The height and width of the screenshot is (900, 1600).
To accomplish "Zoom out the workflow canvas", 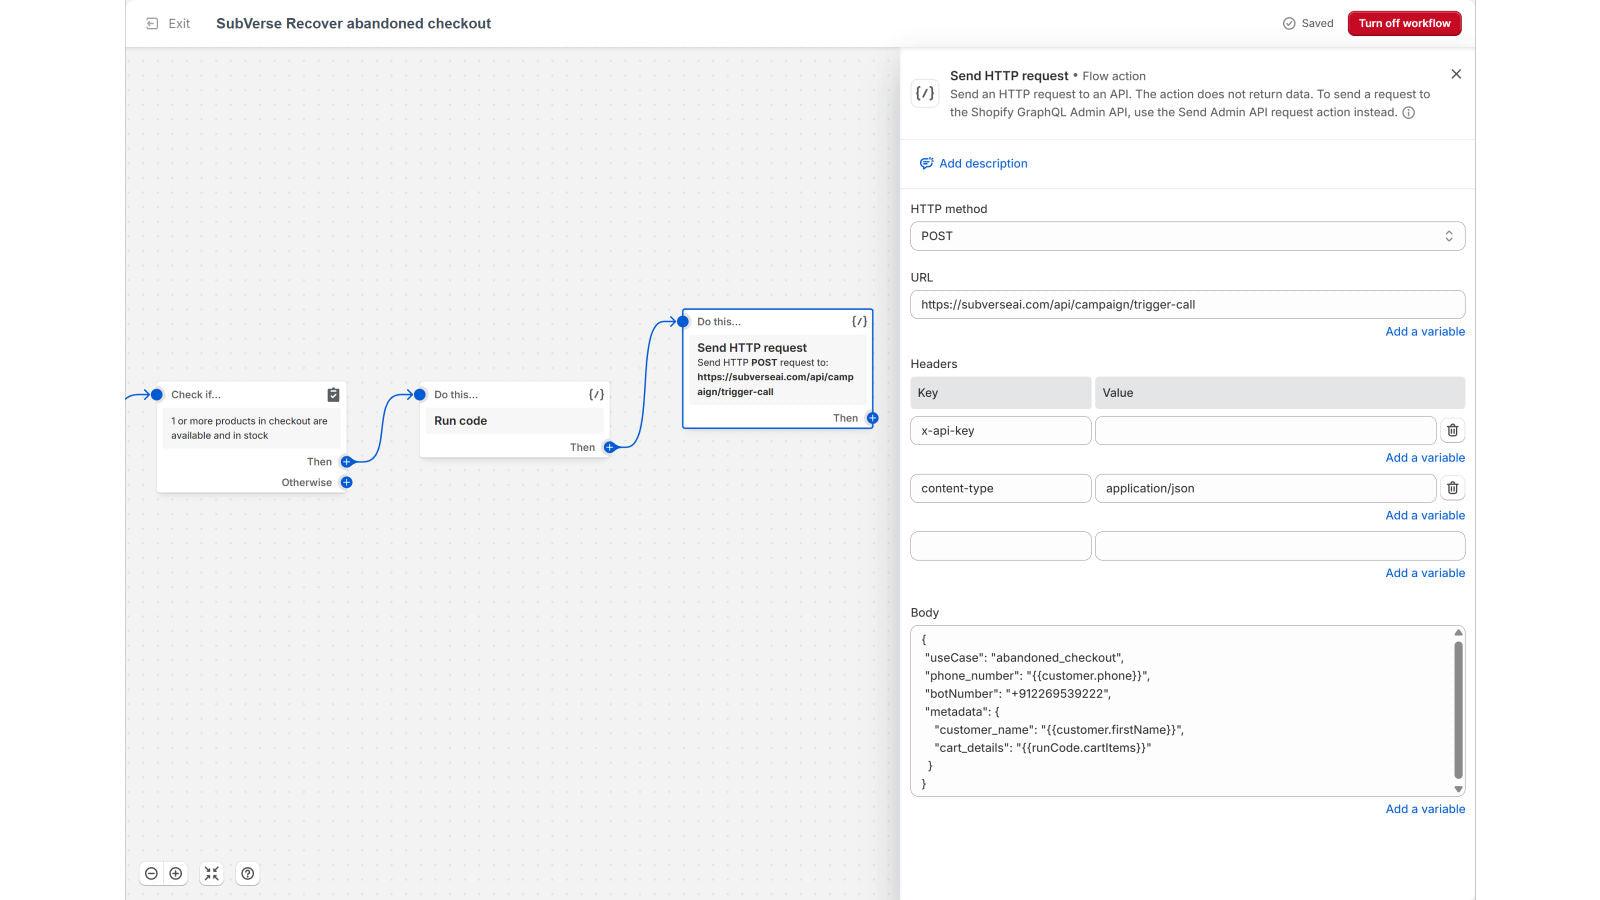I will (150, 873).
